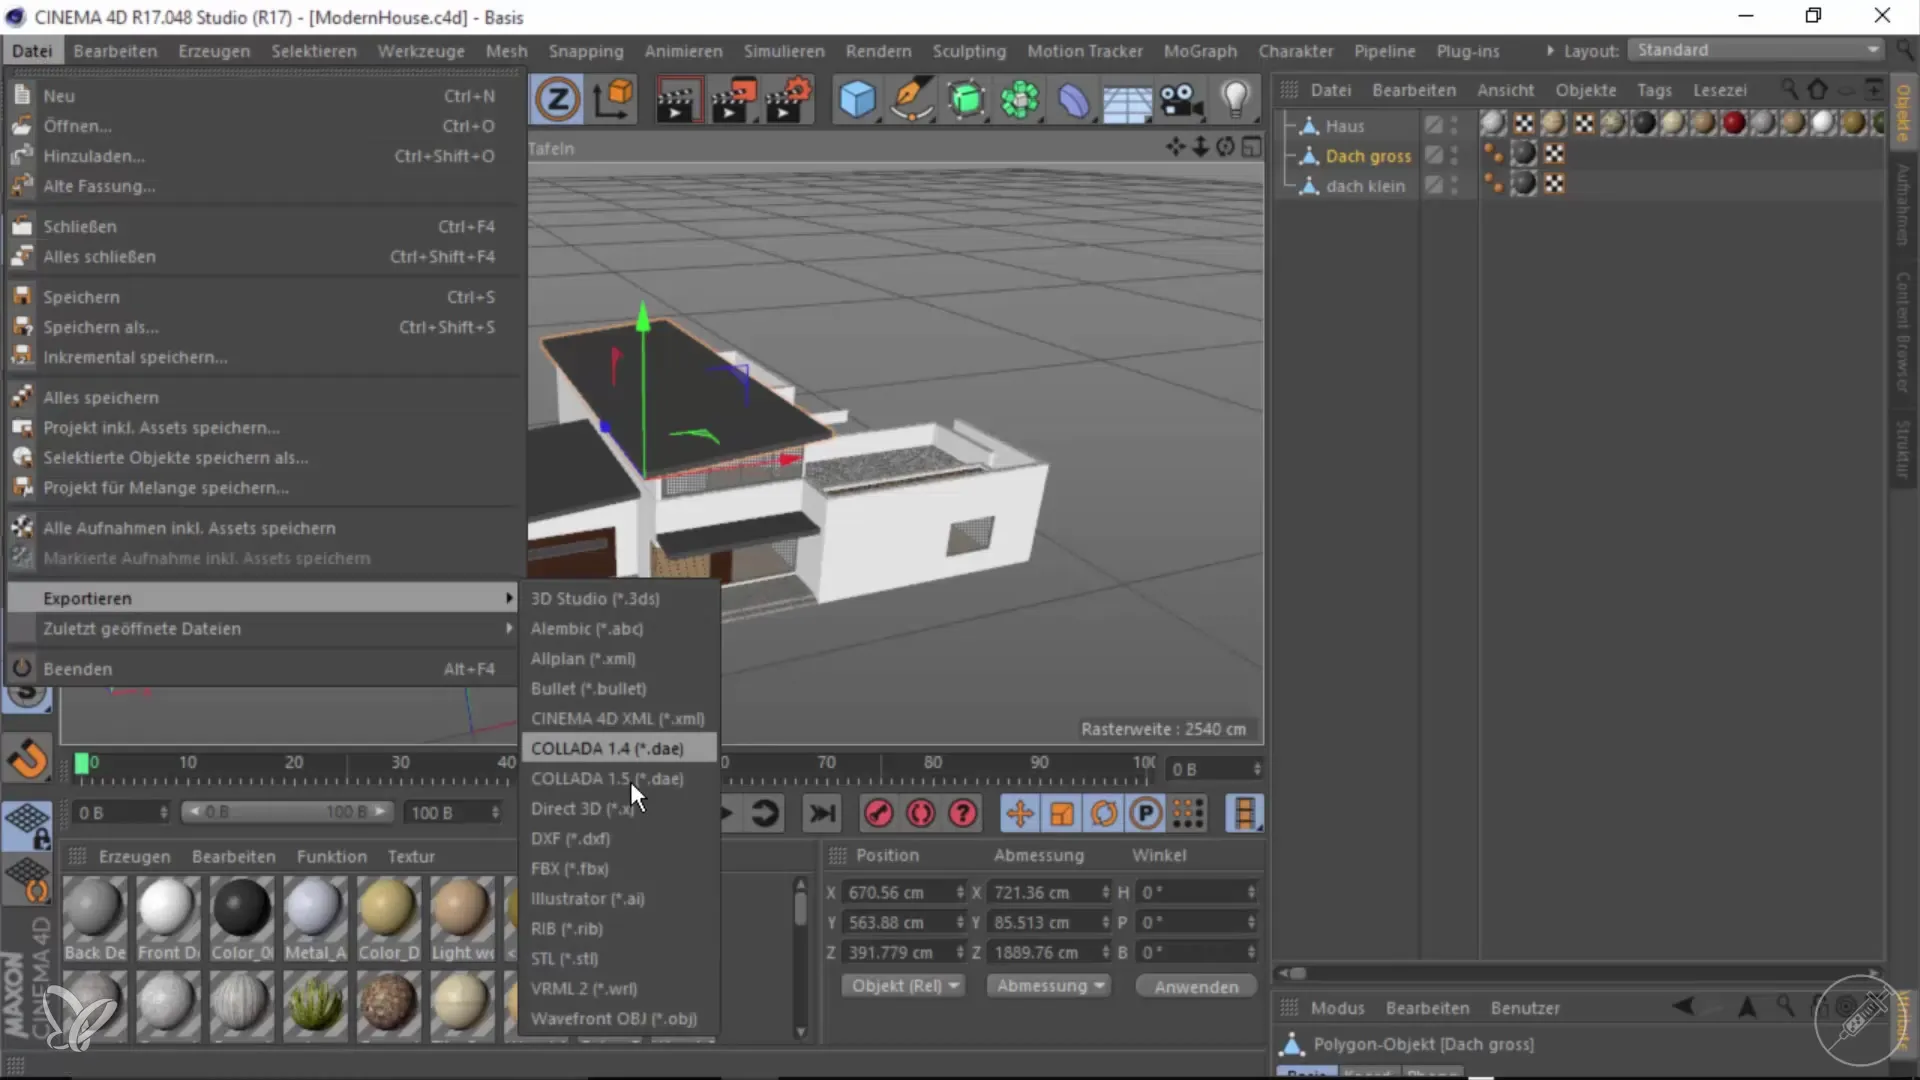The height and width of the screenshot is (1080, 1920).
Task: Open the Tags menu in Object Manager
Action: (1654, 90)
